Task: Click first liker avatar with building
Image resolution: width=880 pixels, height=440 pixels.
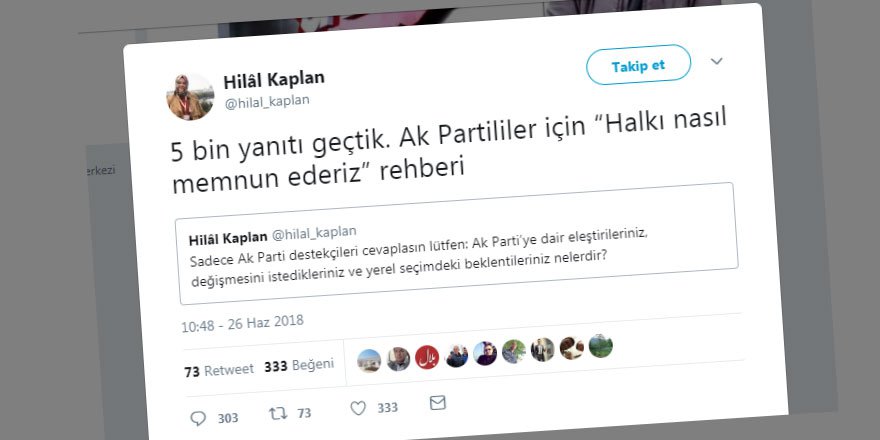Action: (369, 361)
